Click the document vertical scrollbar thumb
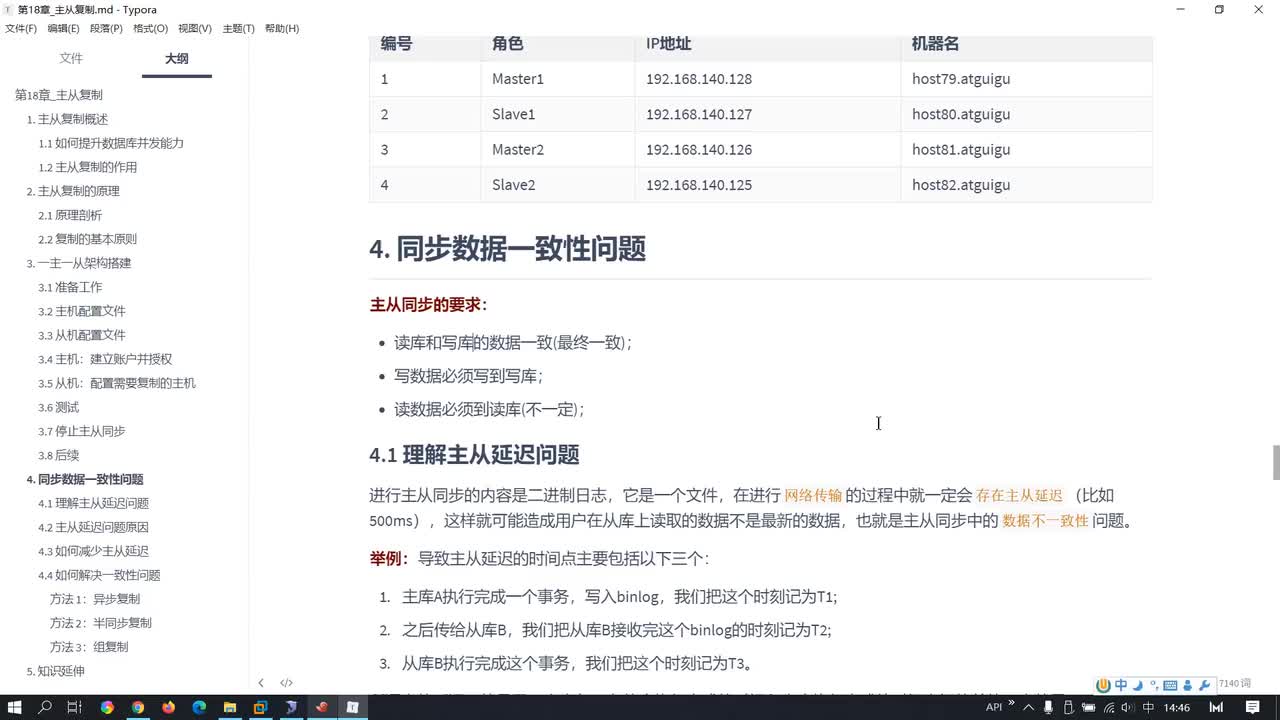Viewport: 1280px width, 720px height. point(1275,463)
